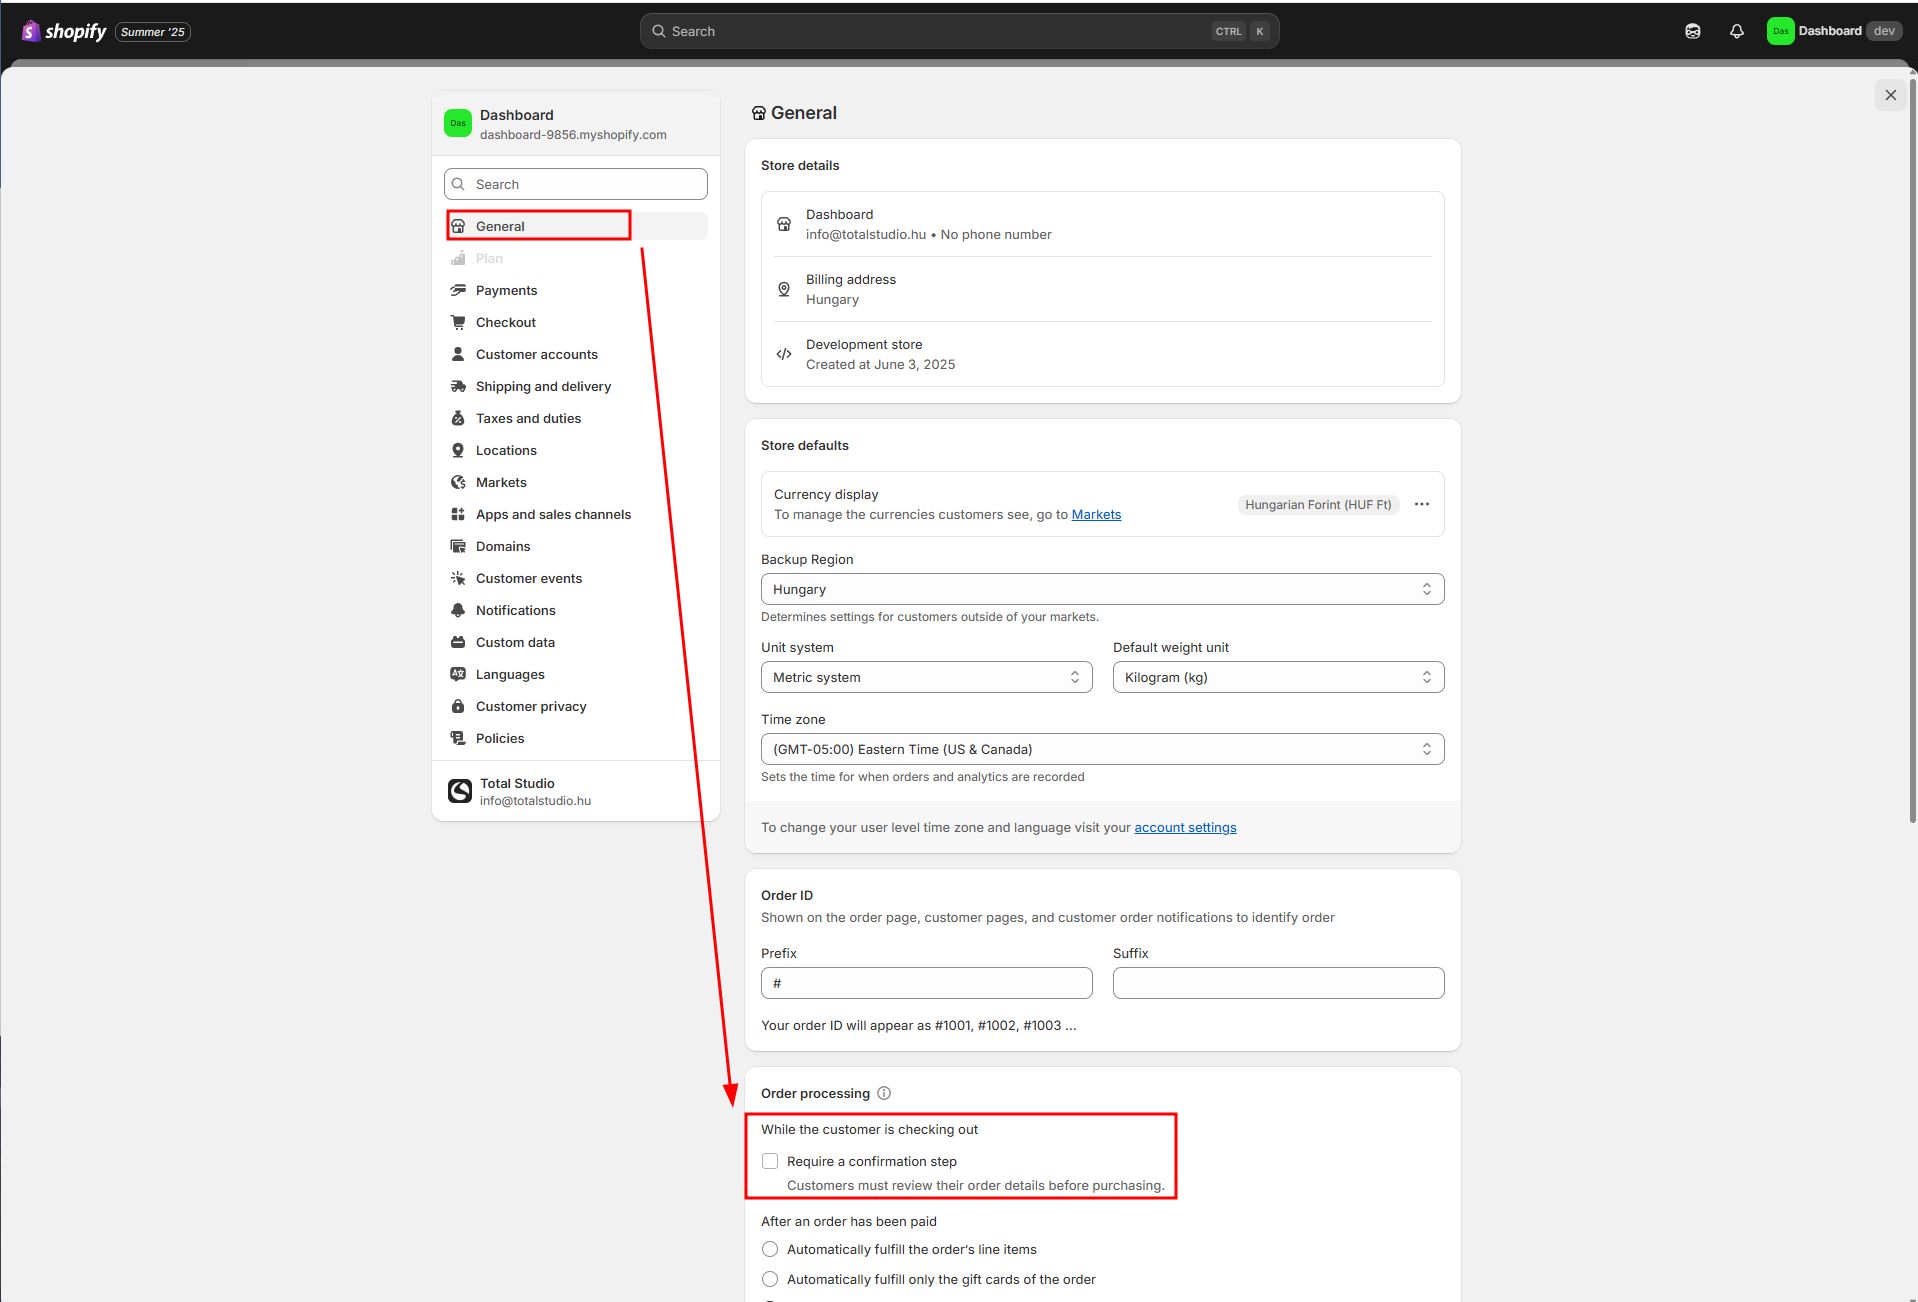The height and width of the screenshot is (1302, 1918).
Task: Click the three-dots menu beside currency display
Action: (x=1421, y=504)
